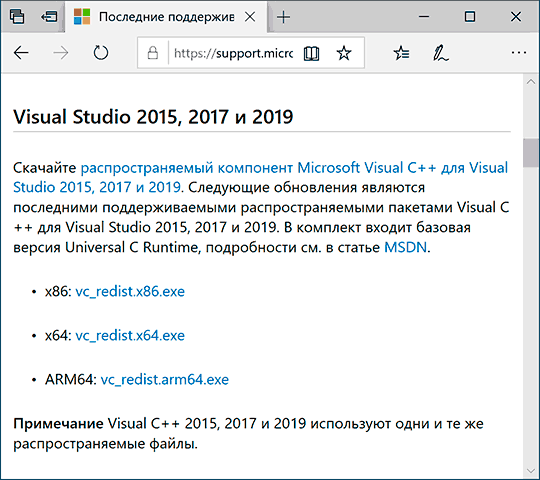Minimize the browser window
This screenshot has height=480, width=540.
click(424, 17)
